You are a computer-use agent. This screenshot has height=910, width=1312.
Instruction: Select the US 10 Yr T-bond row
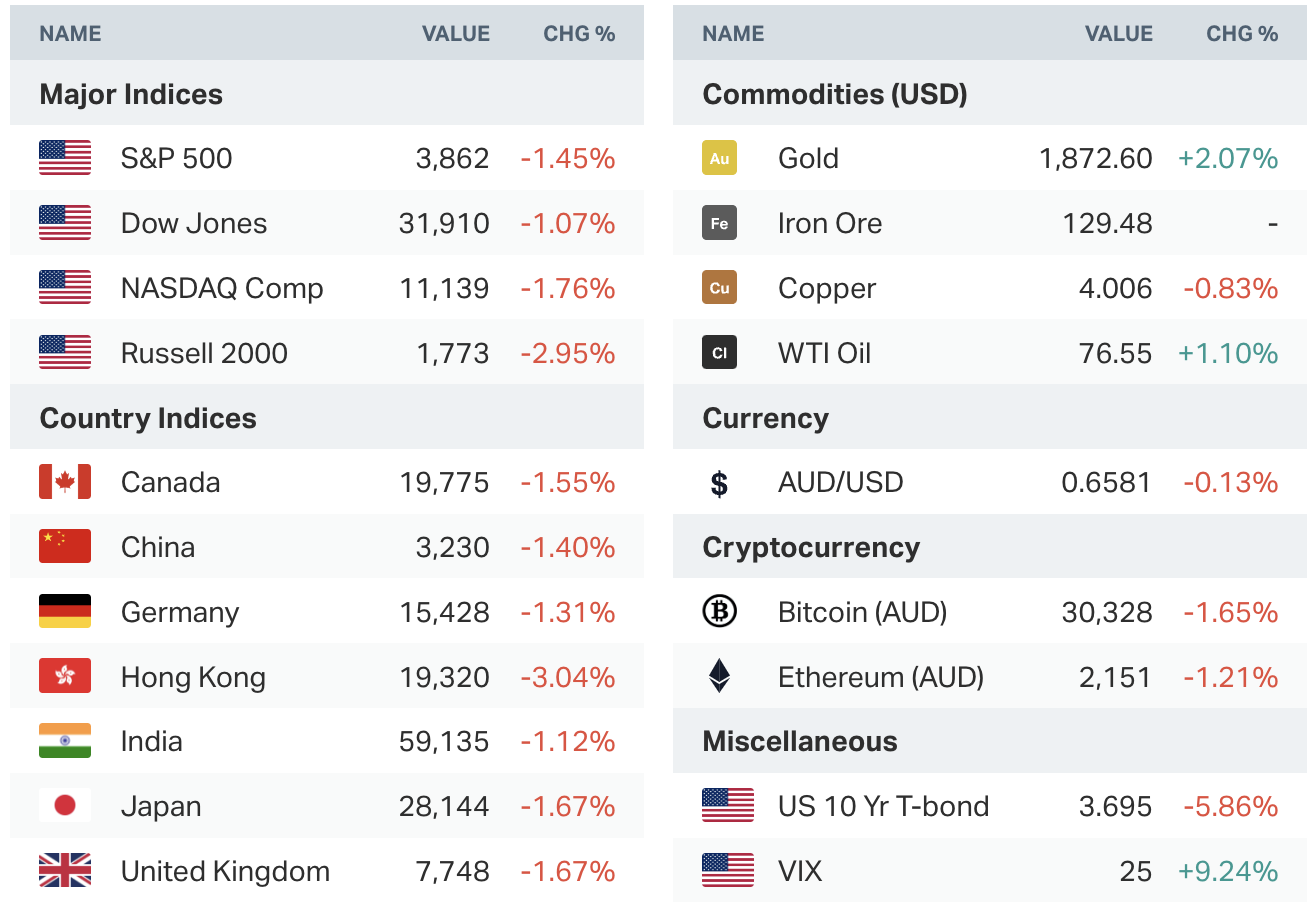pyautogui.click(x=883, y=806)
